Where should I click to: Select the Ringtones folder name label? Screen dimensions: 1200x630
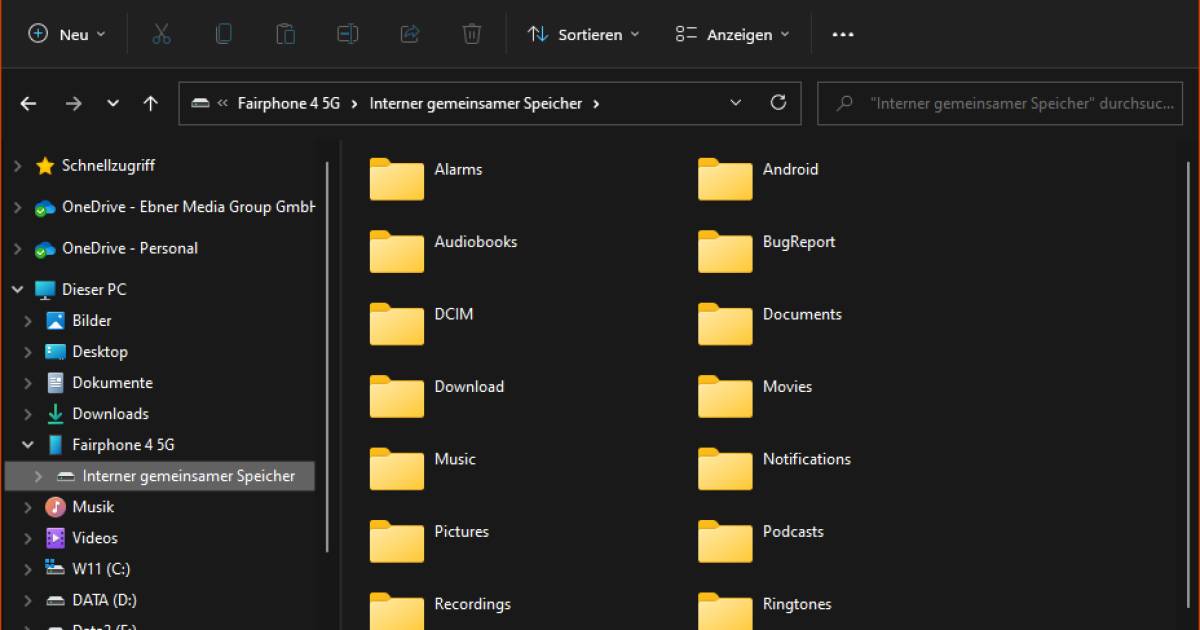(x=797, y=604)
